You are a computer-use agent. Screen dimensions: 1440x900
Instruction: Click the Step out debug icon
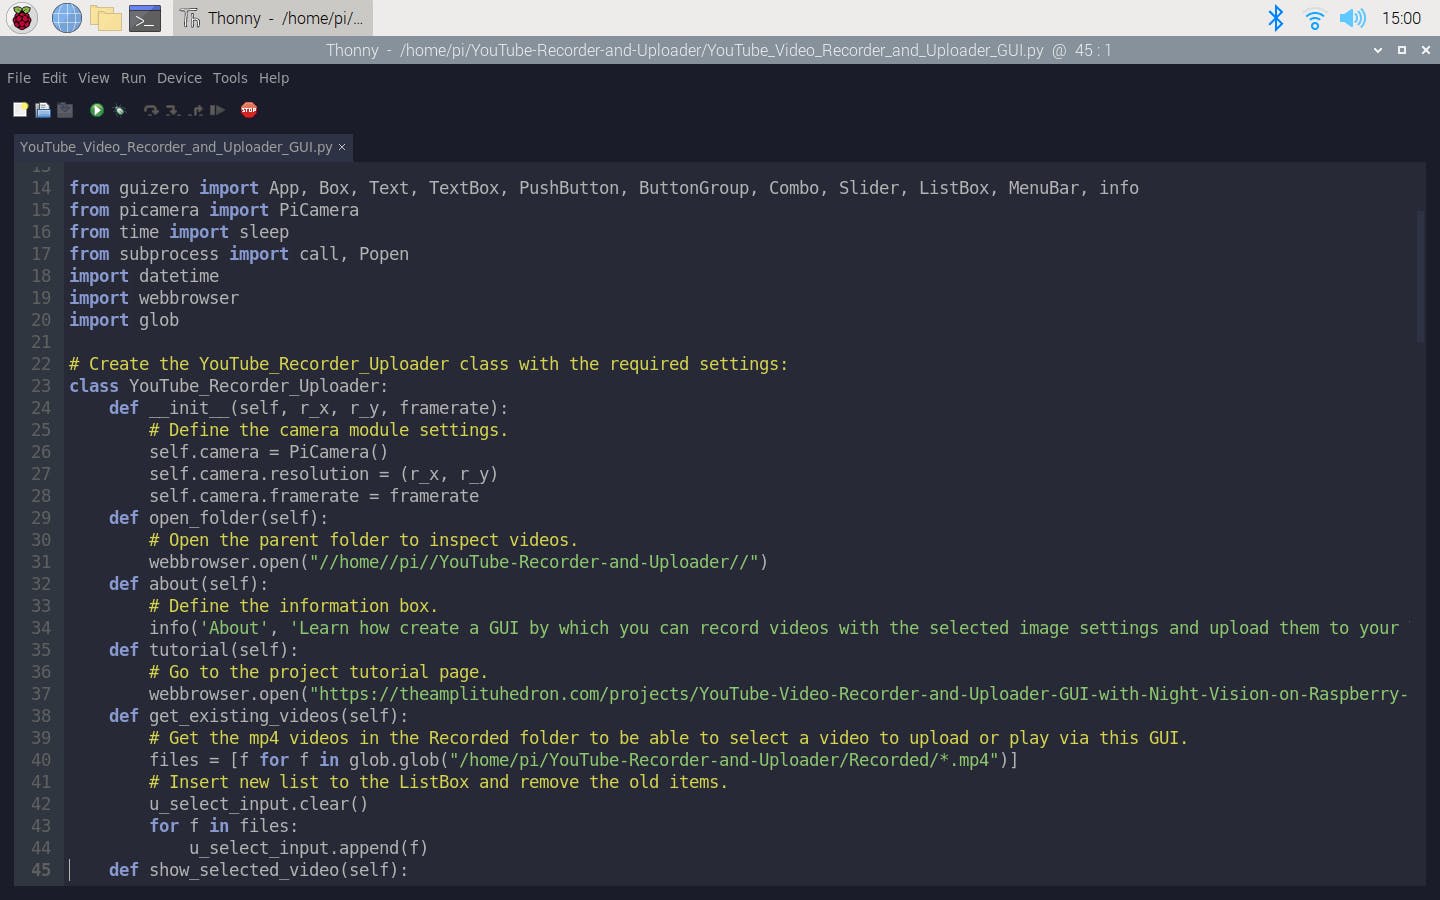195,110
